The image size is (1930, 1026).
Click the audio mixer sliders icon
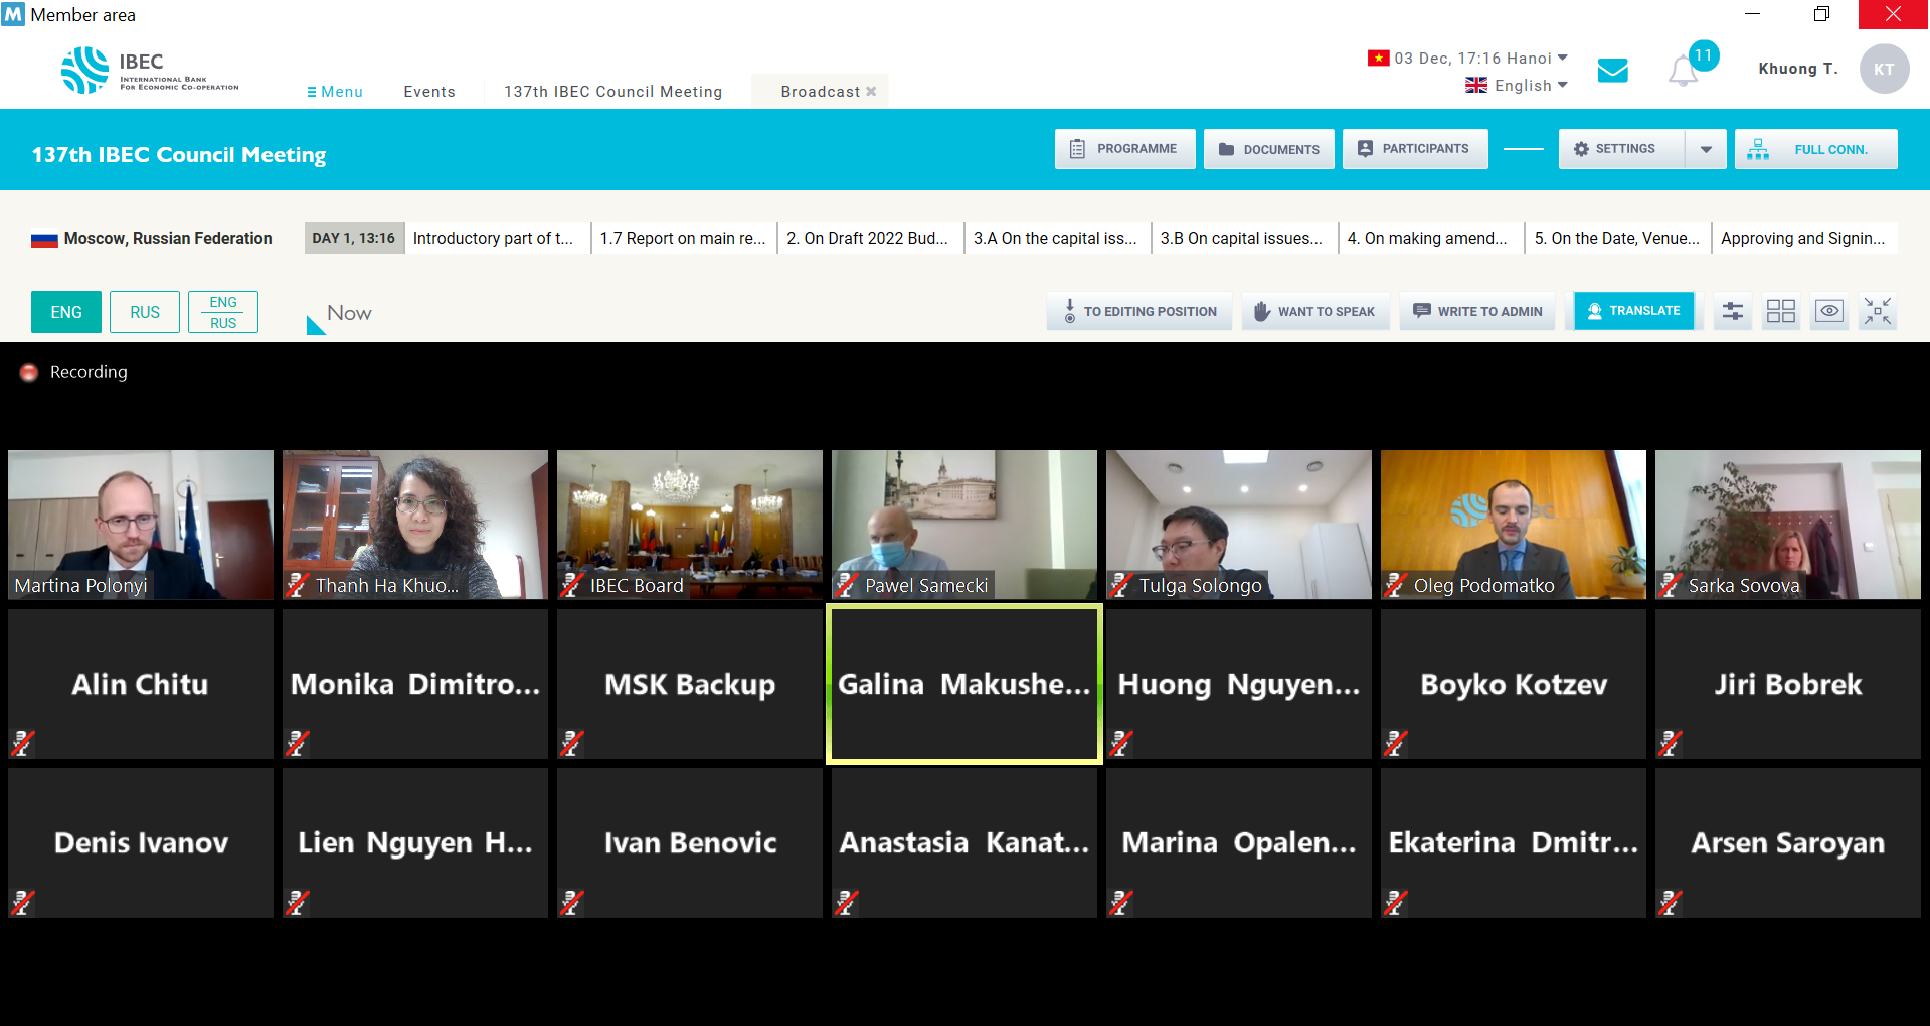tap(1732, 312)
